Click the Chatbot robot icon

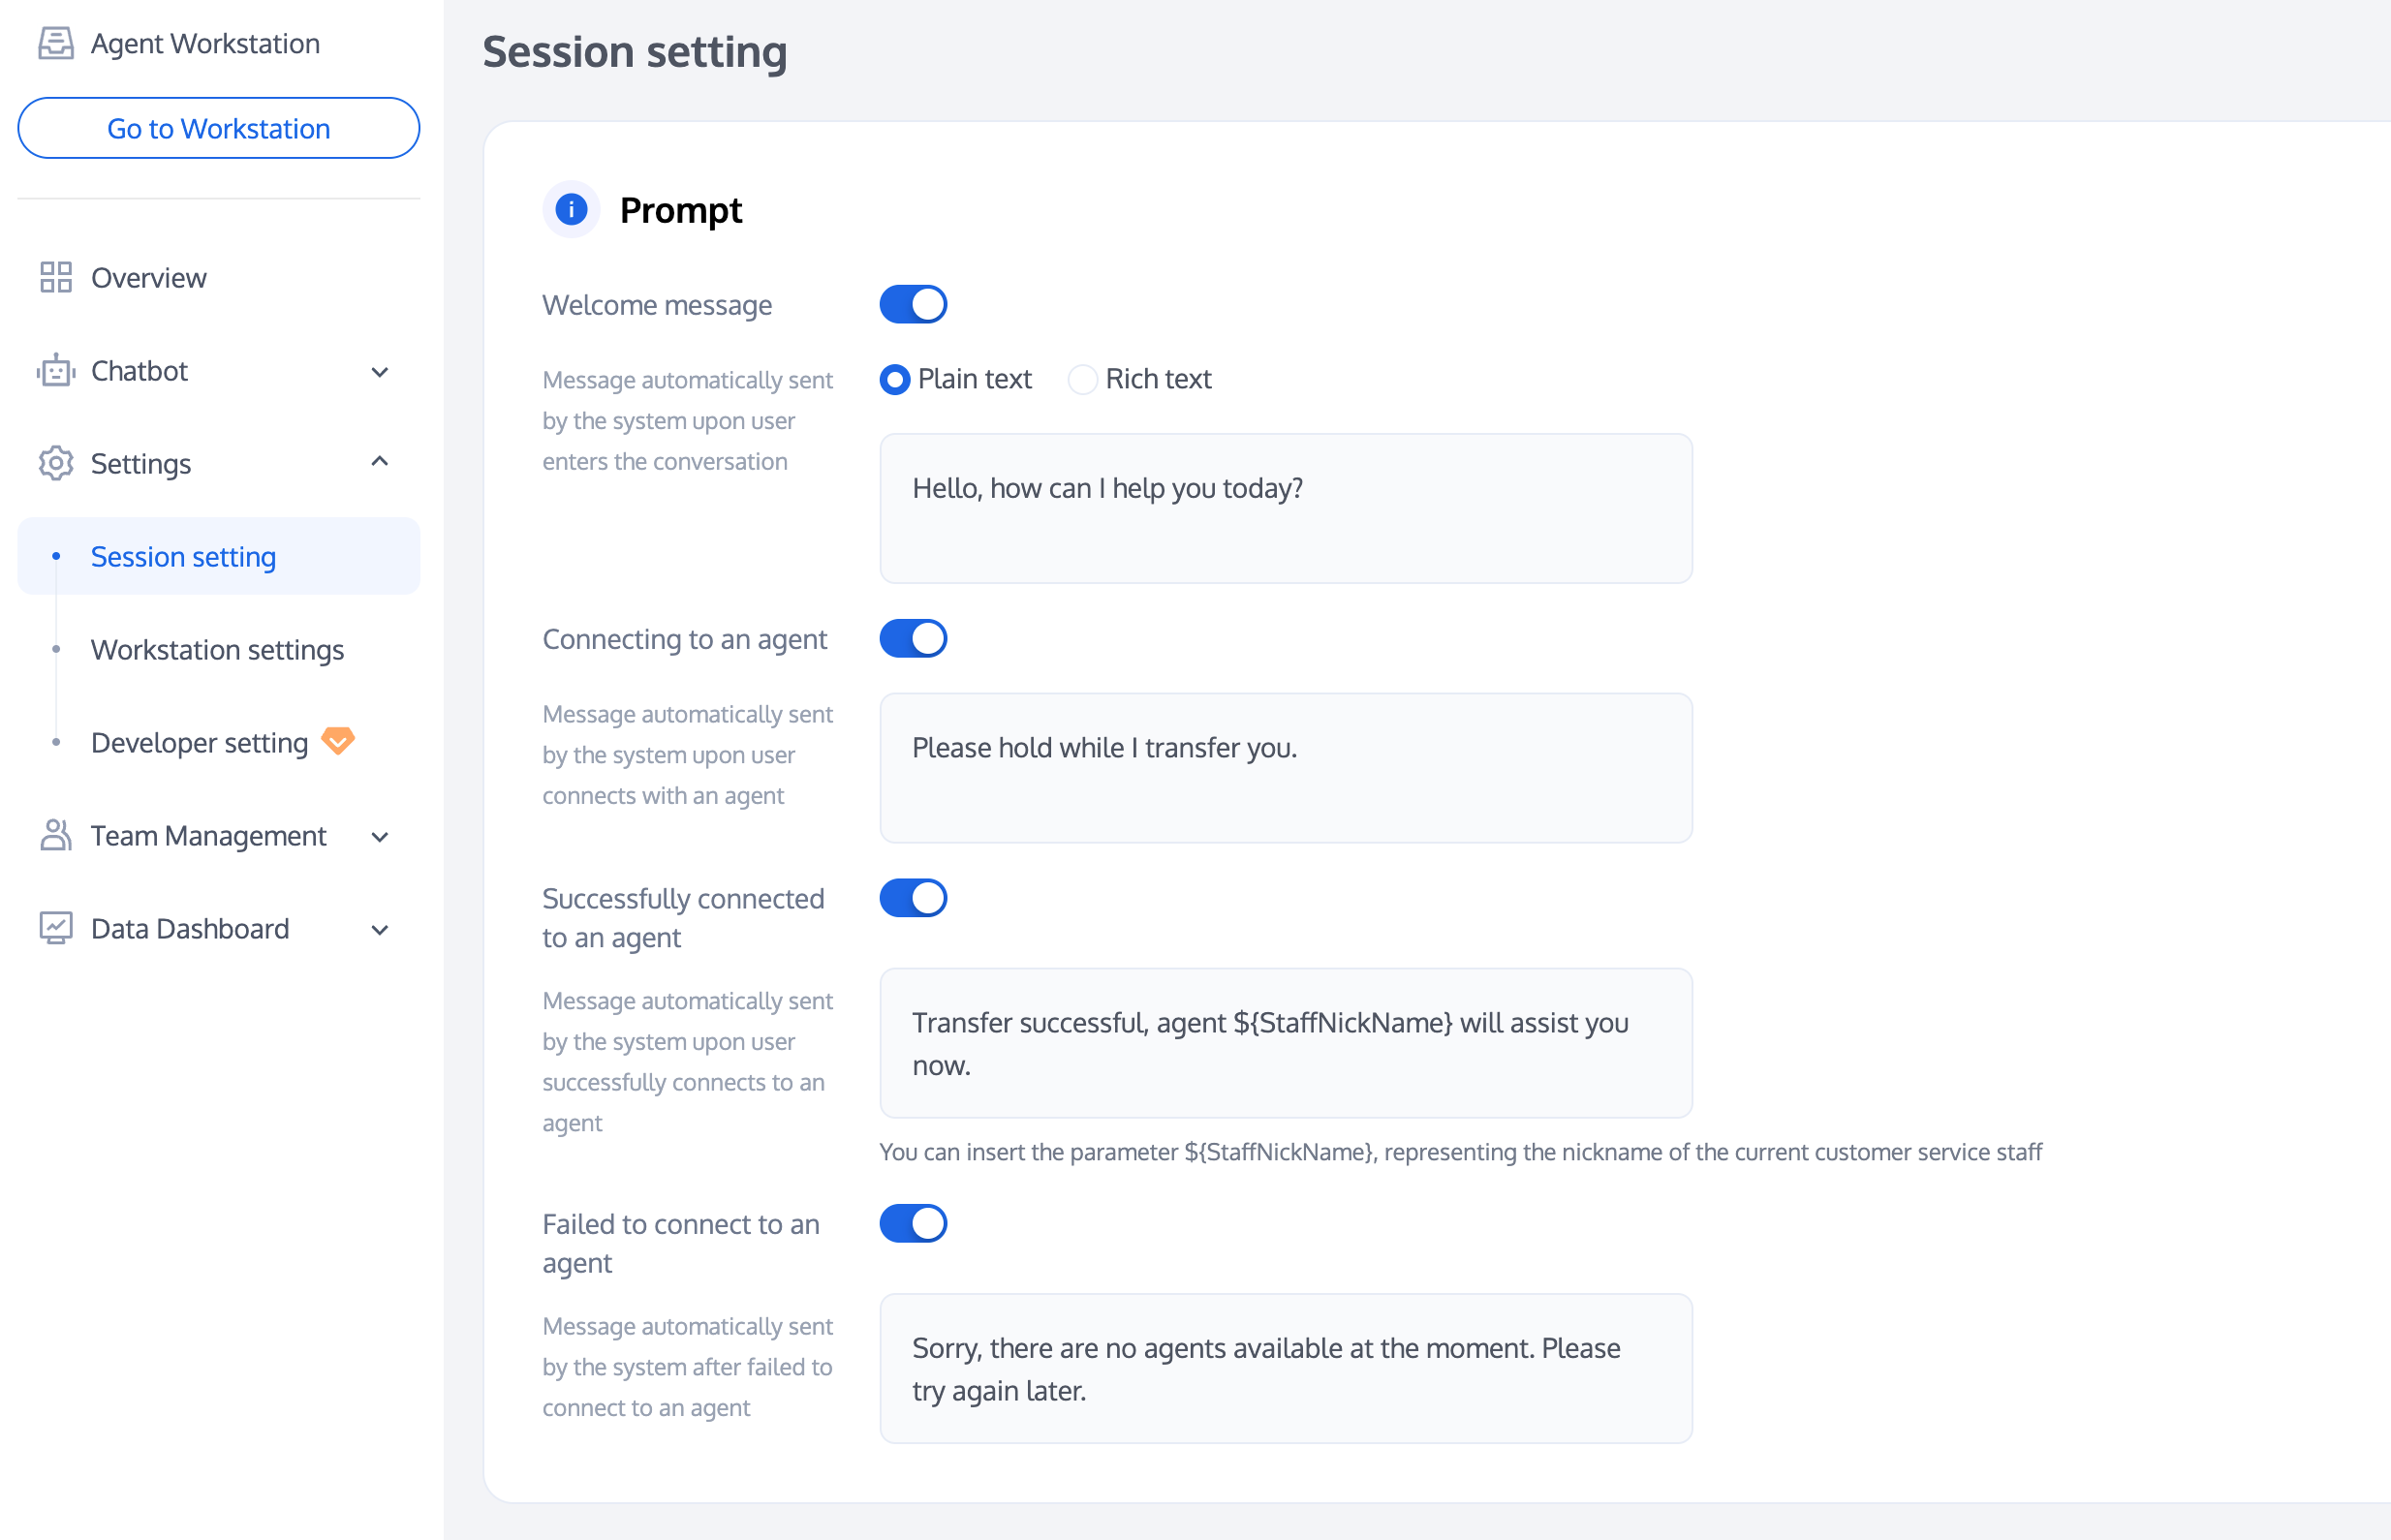point(56,371)
